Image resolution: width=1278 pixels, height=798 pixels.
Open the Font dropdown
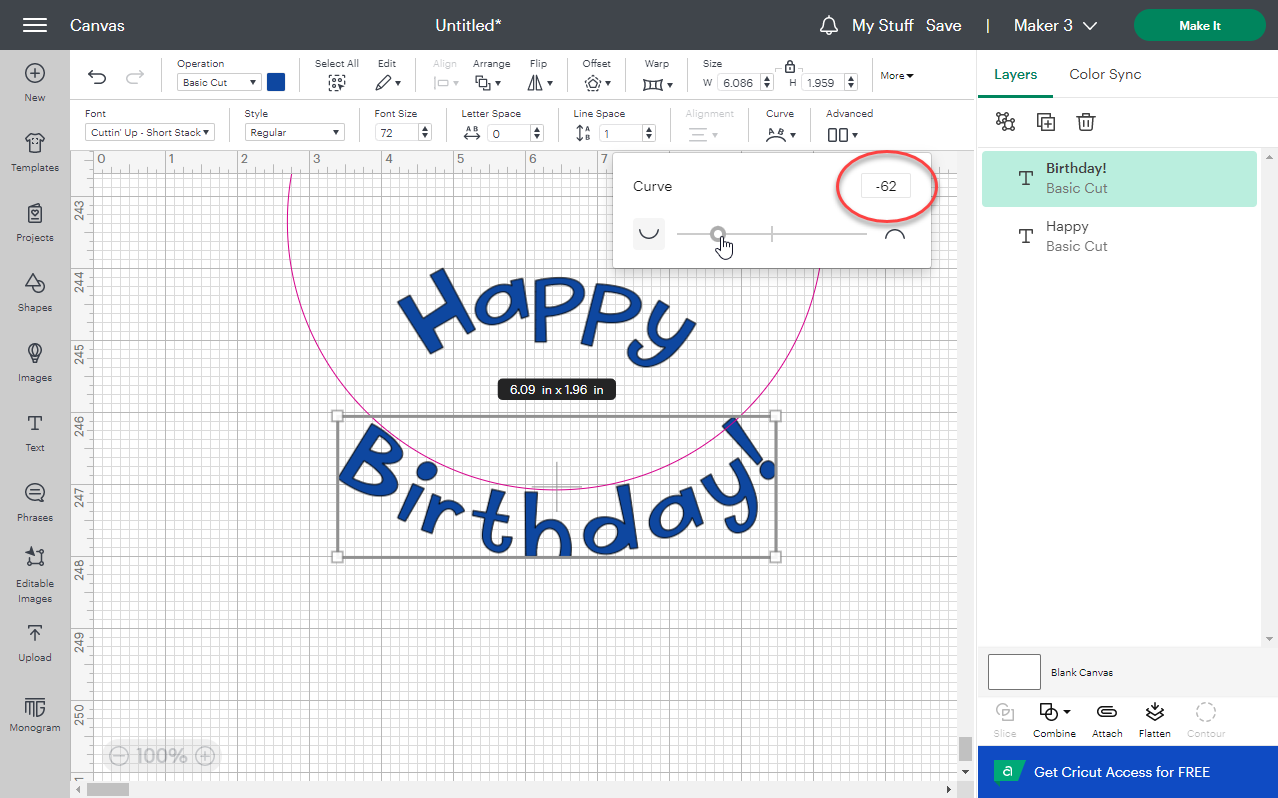(x=148, y=131)
